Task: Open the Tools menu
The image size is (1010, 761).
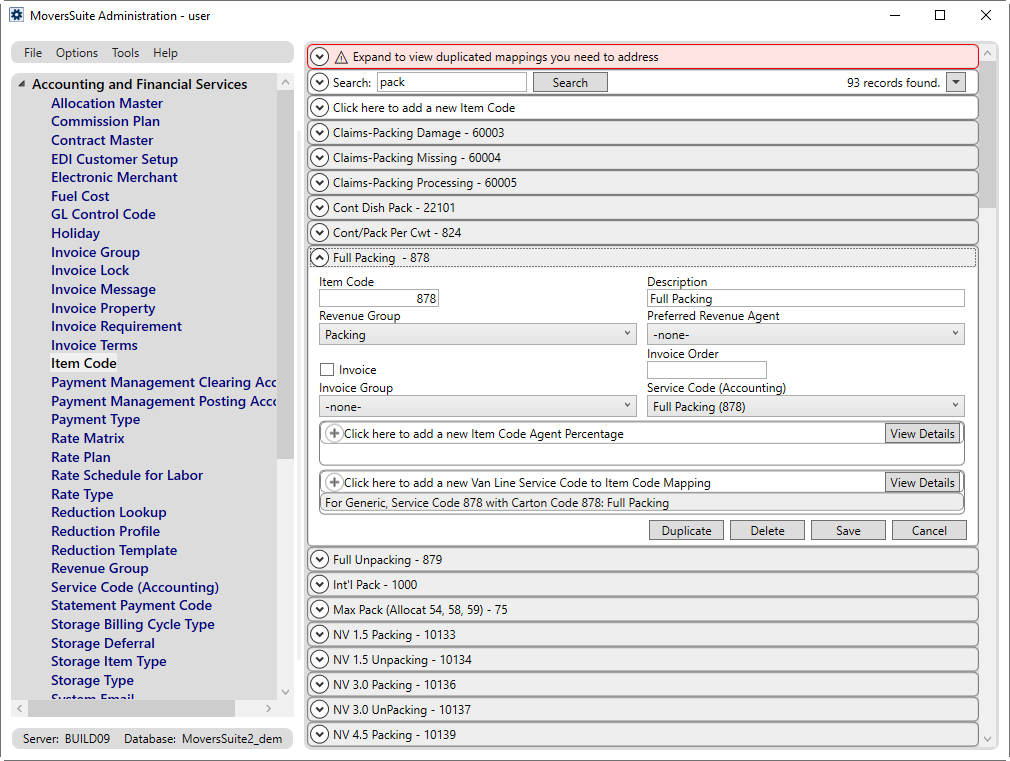Action: tap(125, 53)
